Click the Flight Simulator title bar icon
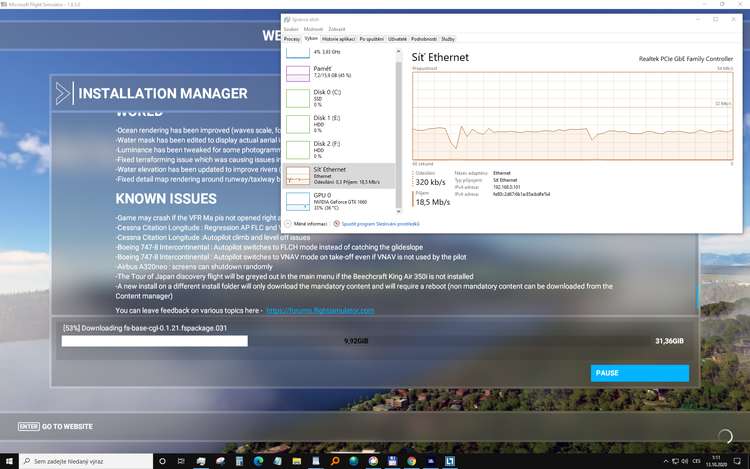 [x=4, y=4]
